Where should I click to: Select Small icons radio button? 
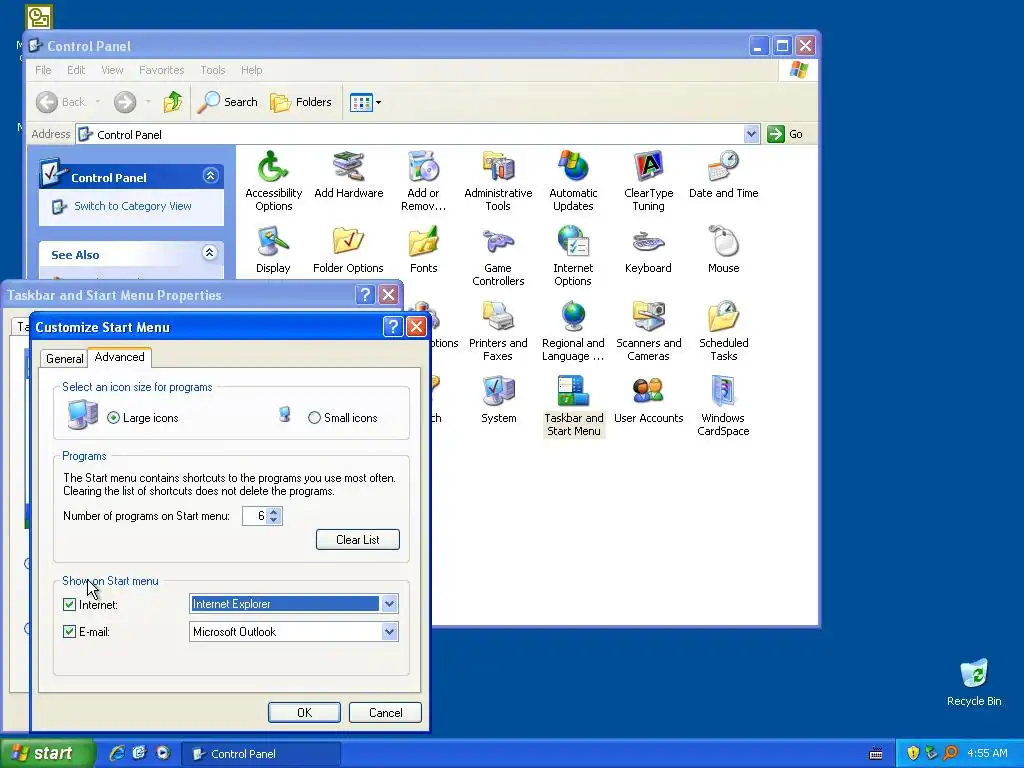(314, 418)
